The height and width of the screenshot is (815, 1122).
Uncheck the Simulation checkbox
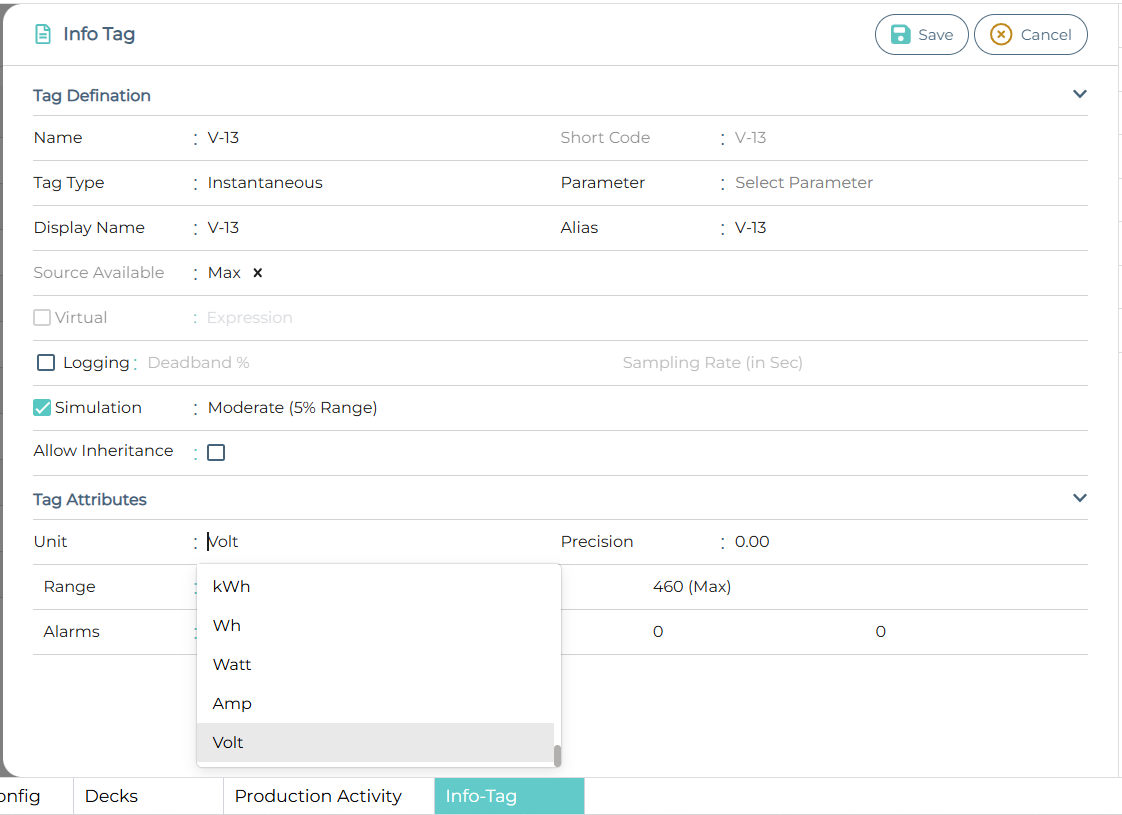pyautogui.click(x=42, y=408)
